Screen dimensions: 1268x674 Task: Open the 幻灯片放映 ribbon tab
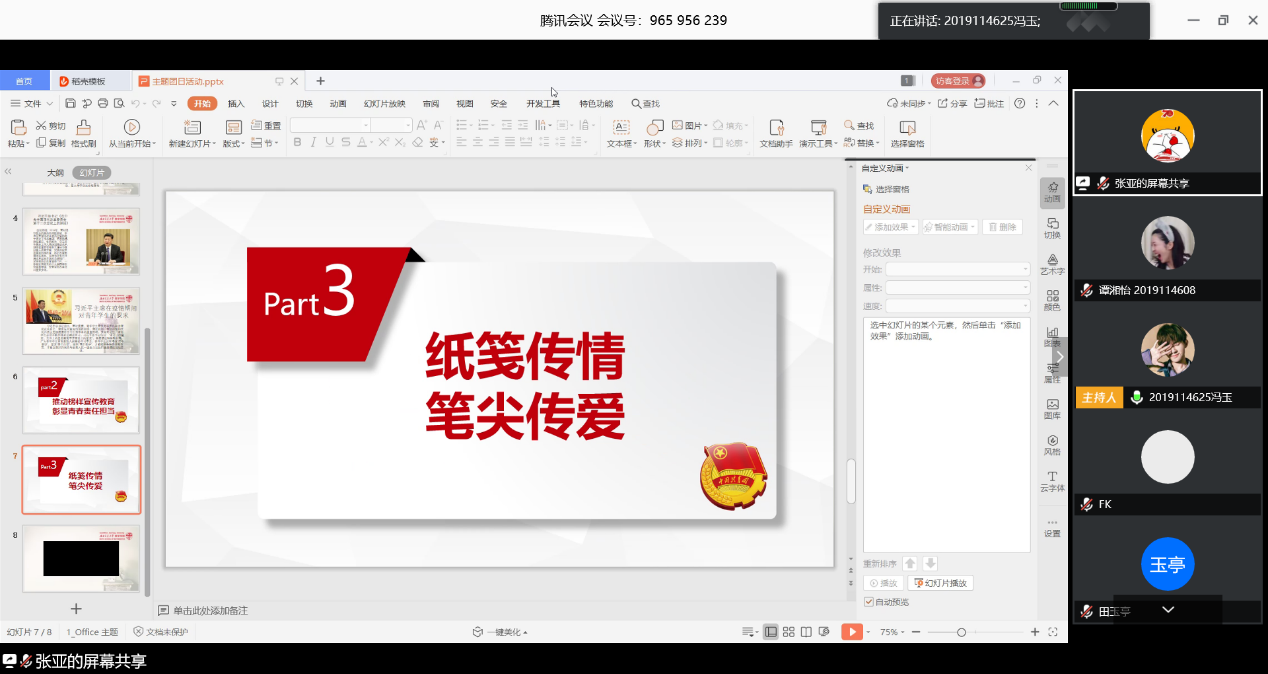tap(384, 103)
